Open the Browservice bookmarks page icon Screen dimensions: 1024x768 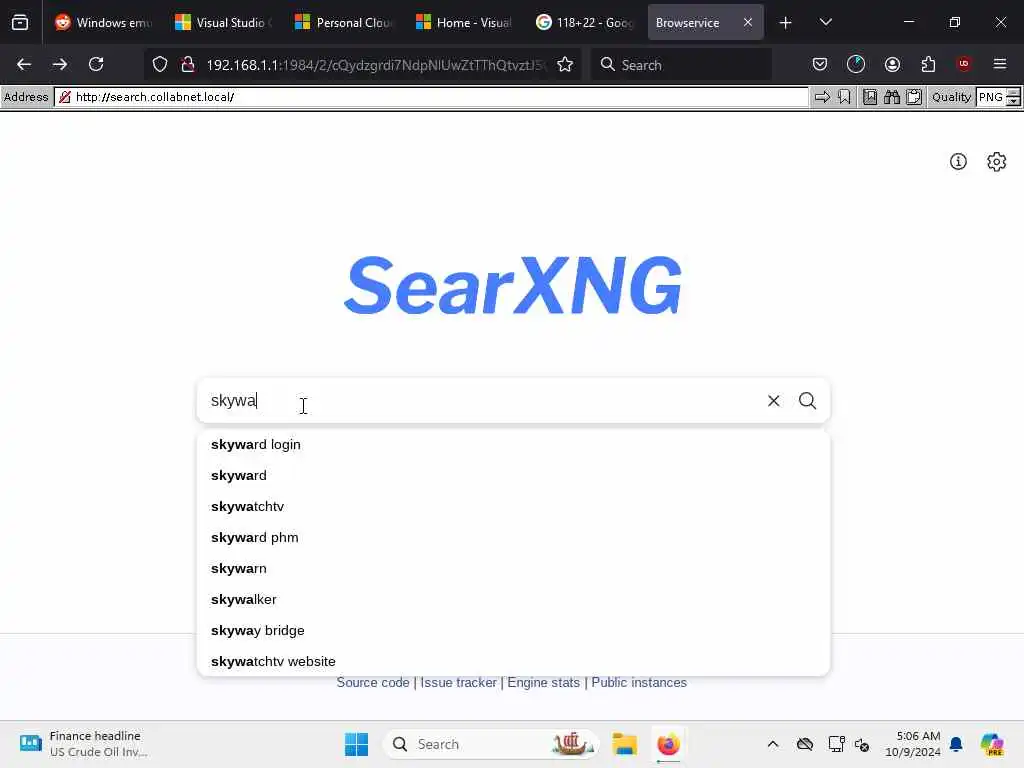click(x=870, y=97)
